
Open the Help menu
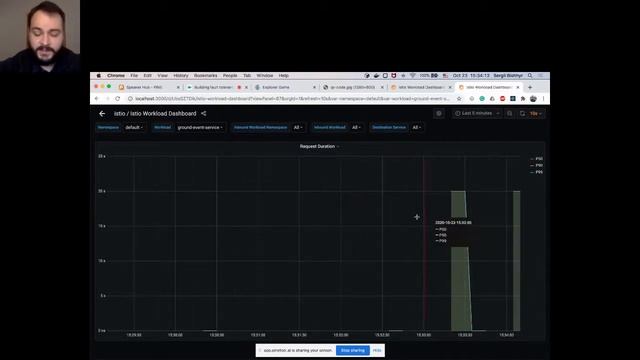(x=284, y=76)
